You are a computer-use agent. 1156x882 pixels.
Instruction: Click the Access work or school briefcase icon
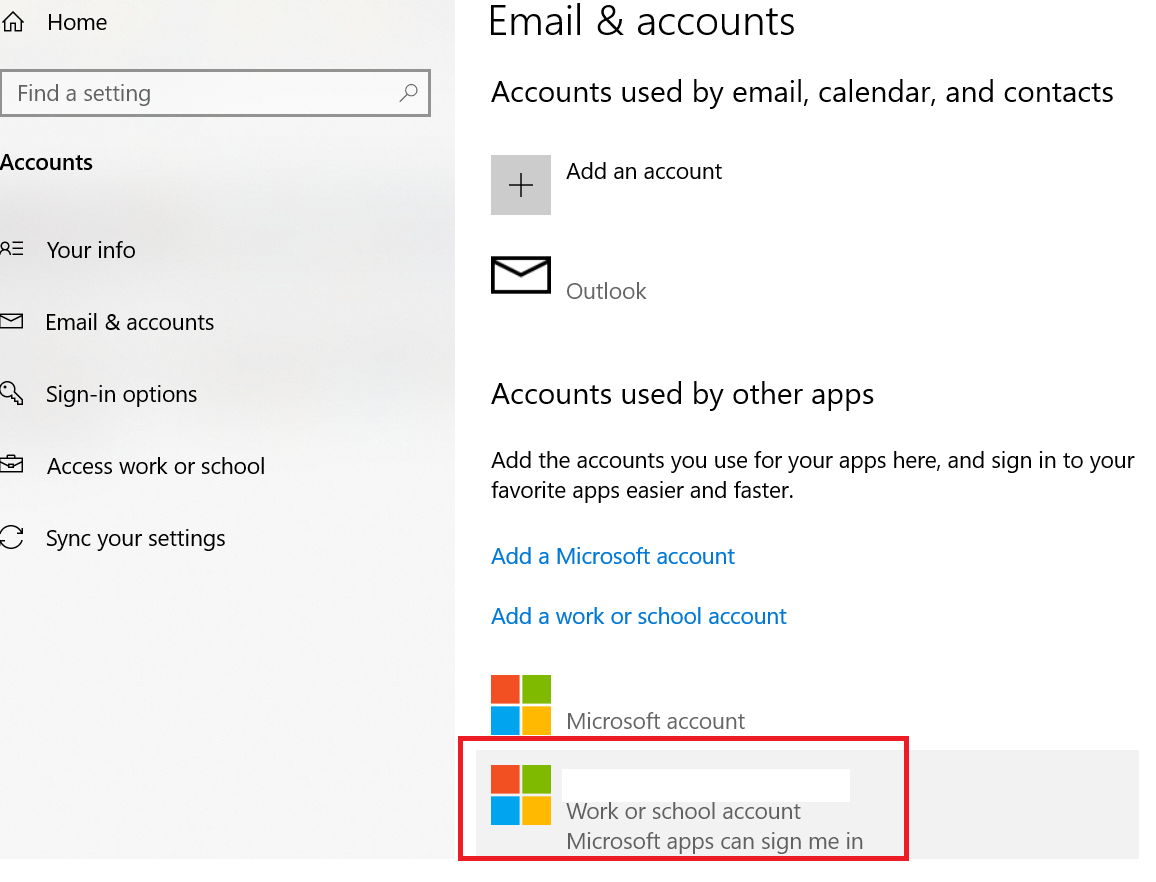pyautogui.click(x=12, y=465)
